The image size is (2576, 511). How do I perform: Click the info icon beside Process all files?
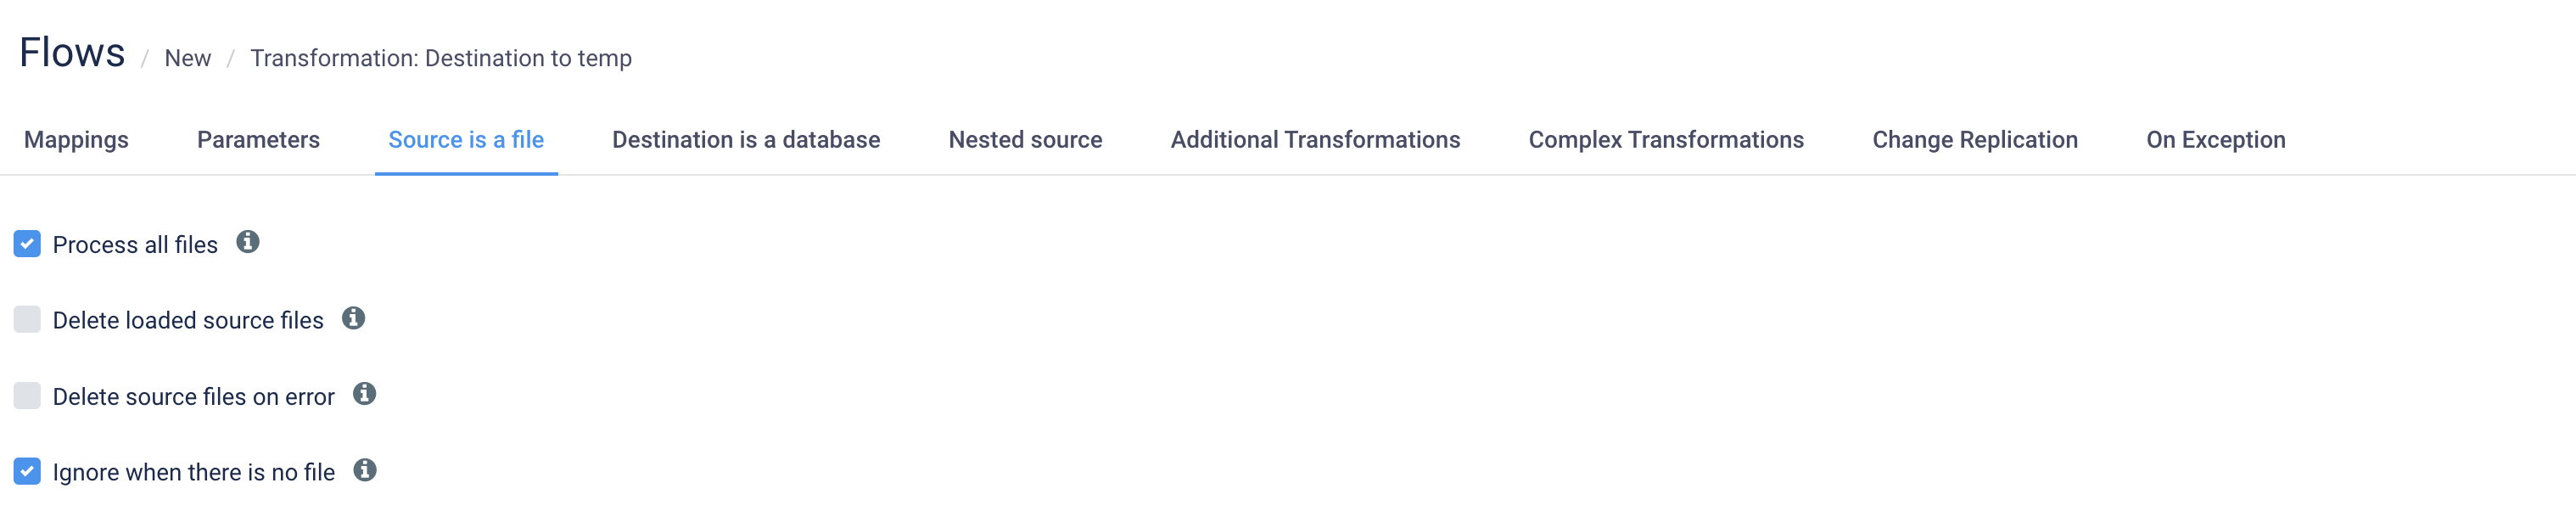247,242
